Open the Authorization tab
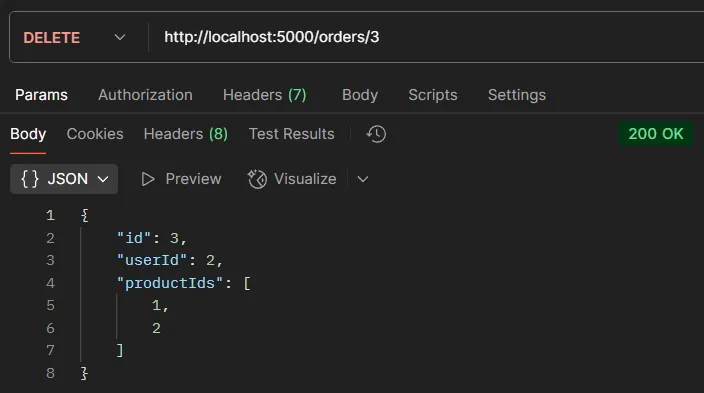 [145, 95]
